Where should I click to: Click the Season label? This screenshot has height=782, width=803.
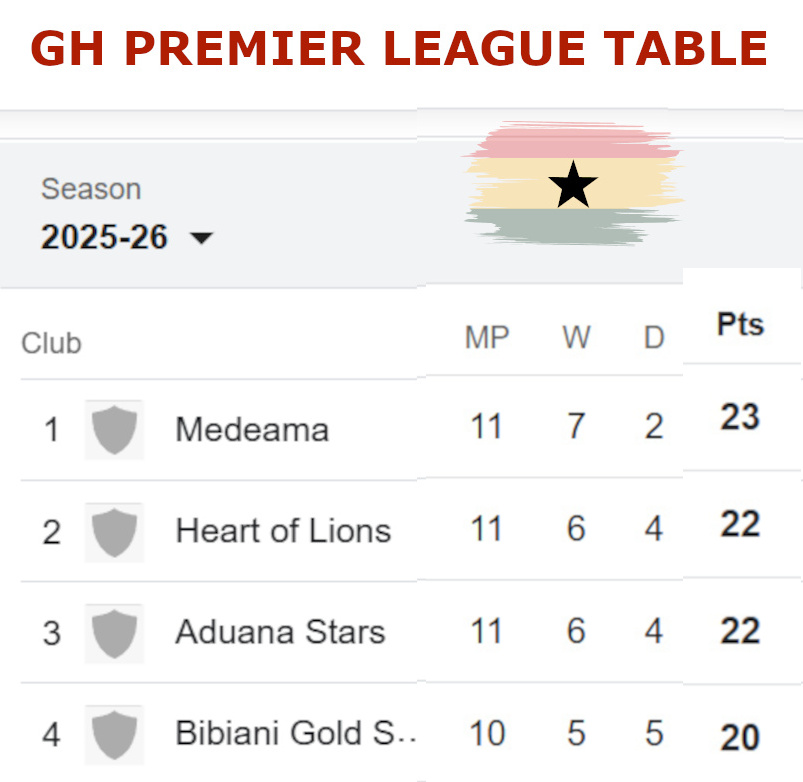[x=91, y=189]
